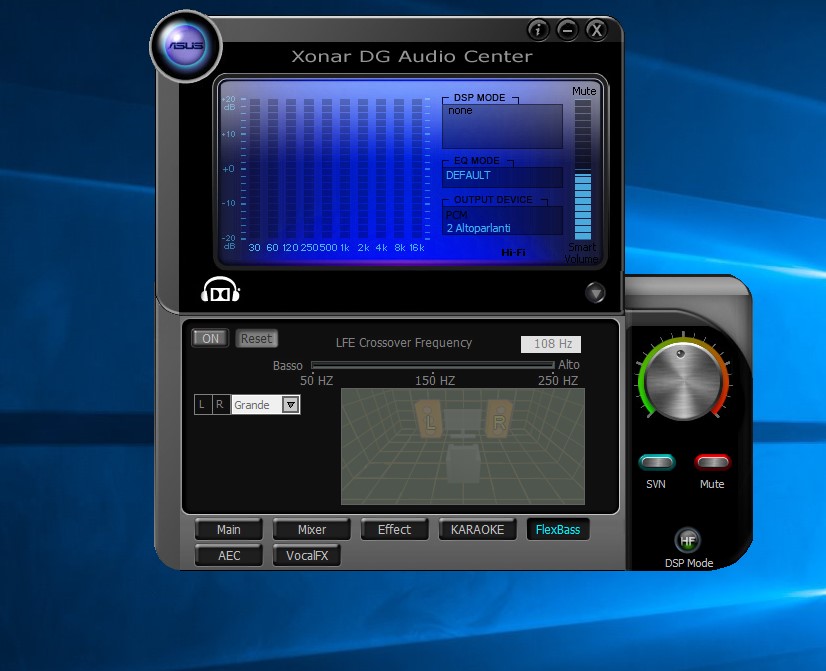Click the DSP MODE none box
Screen dimensions: 826x671
click(x=503, y=125)
